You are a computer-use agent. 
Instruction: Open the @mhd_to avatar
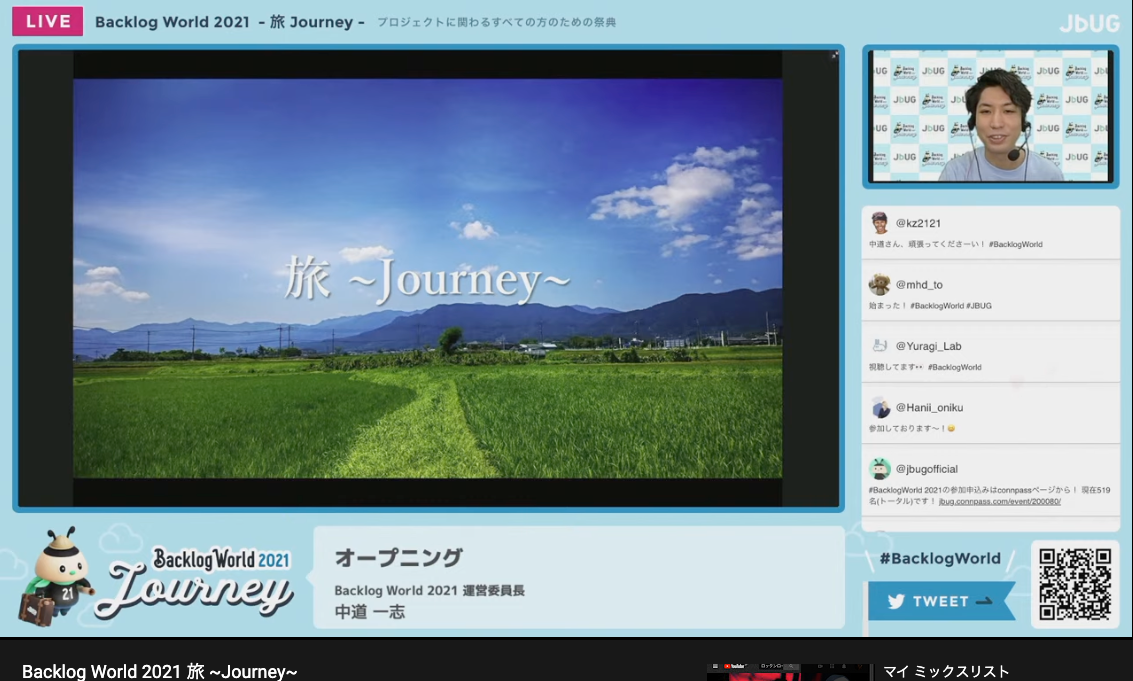879,284
